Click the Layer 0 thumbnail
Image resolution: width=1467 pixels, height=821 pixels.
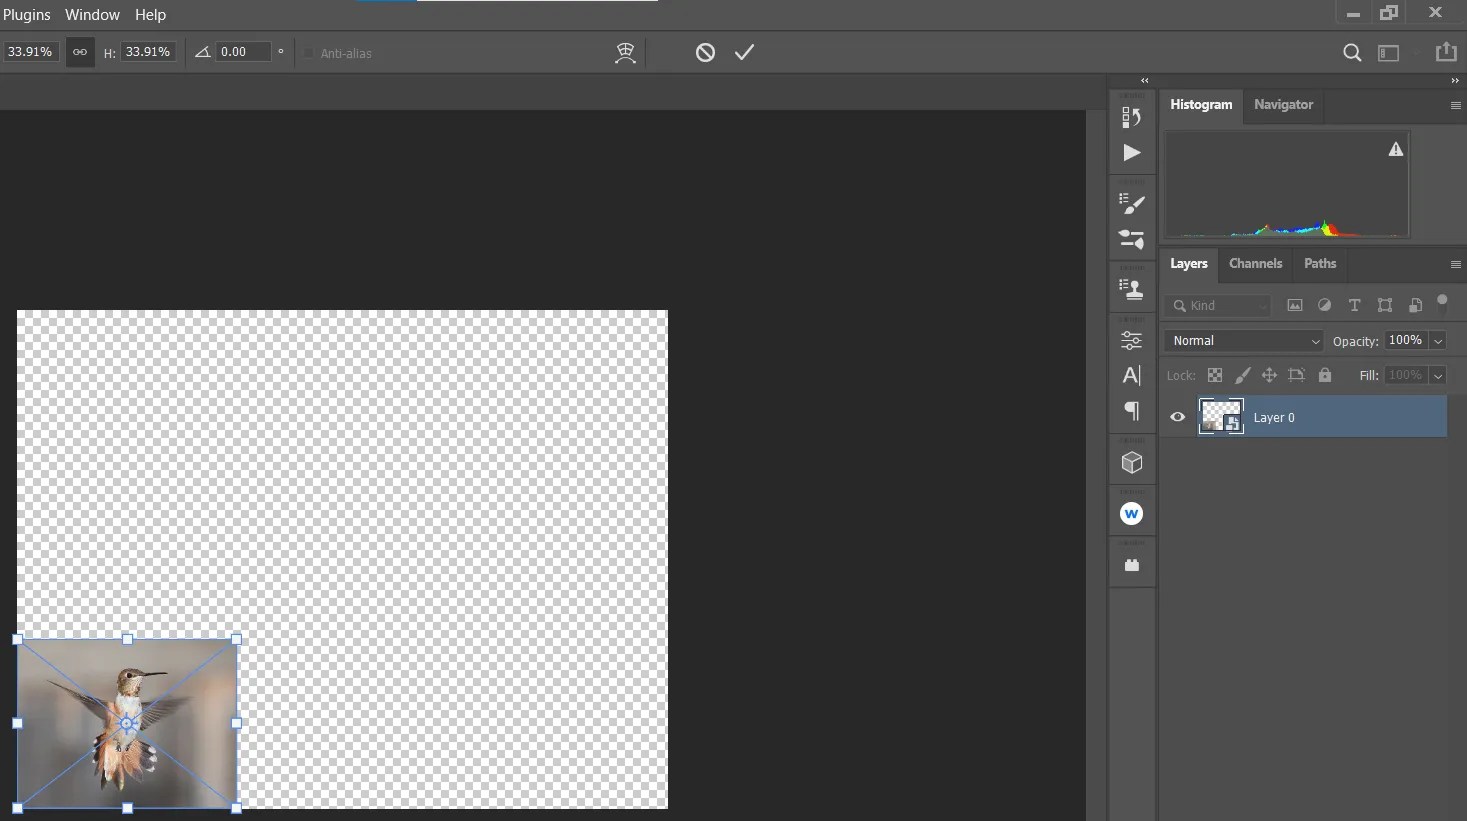point(1221,416)
